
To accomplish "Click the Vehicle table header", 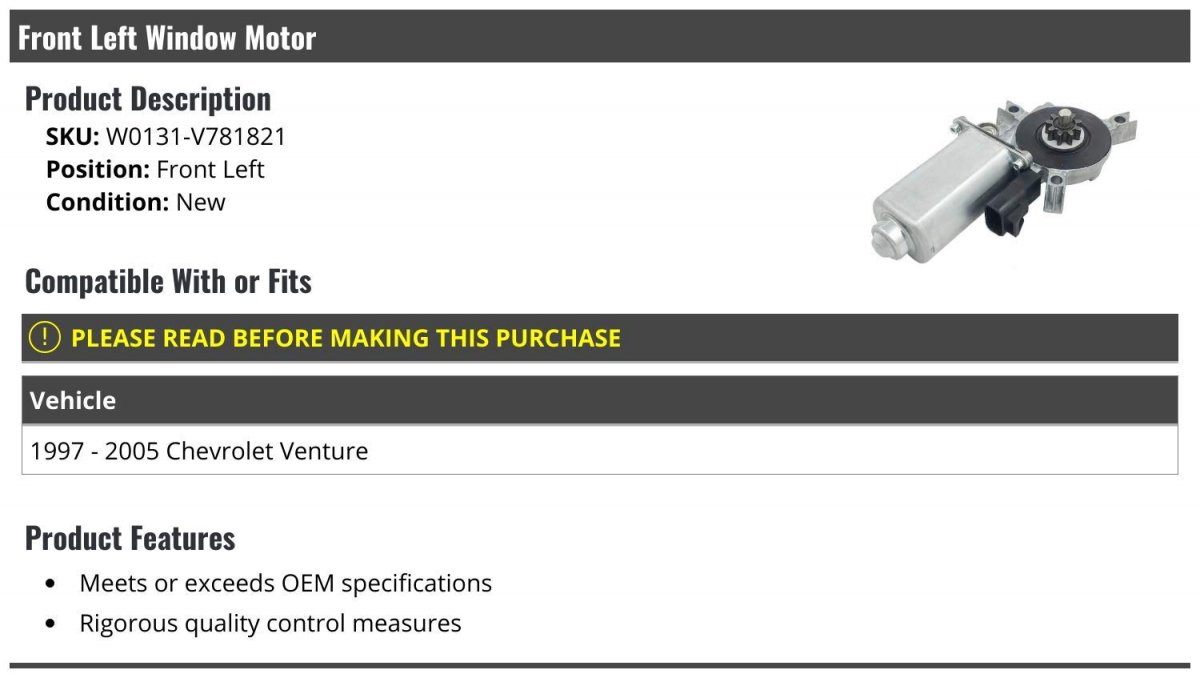I will tap(600, 400).
